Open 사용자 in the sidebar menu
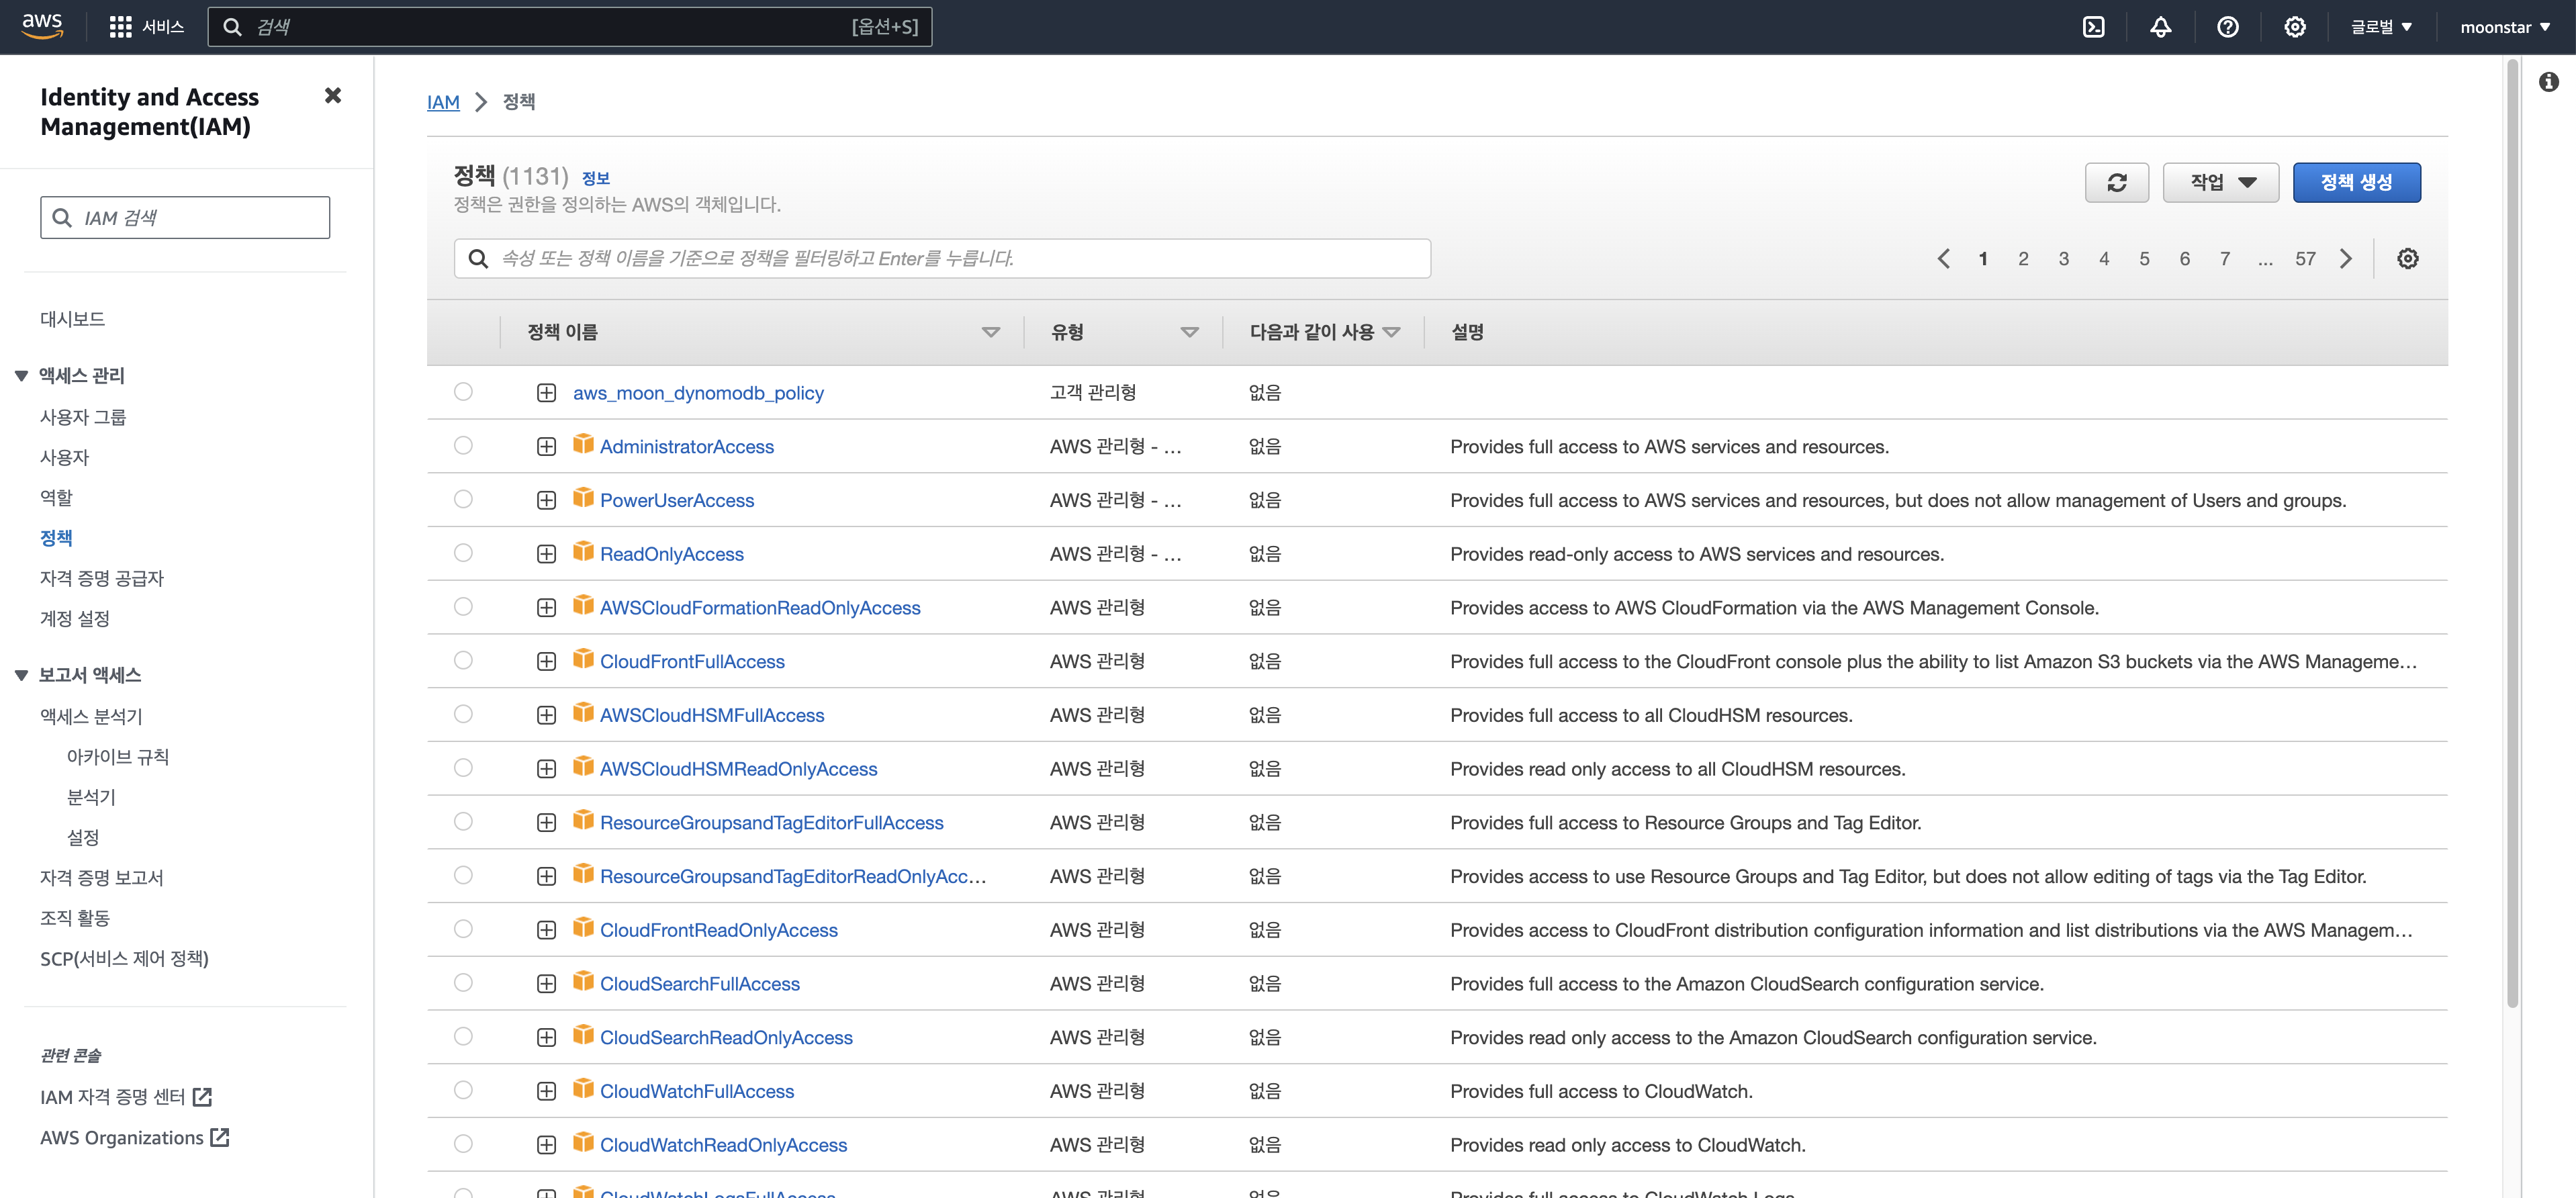Viewport: 2576px width, 1198px height. click(65, 457)
